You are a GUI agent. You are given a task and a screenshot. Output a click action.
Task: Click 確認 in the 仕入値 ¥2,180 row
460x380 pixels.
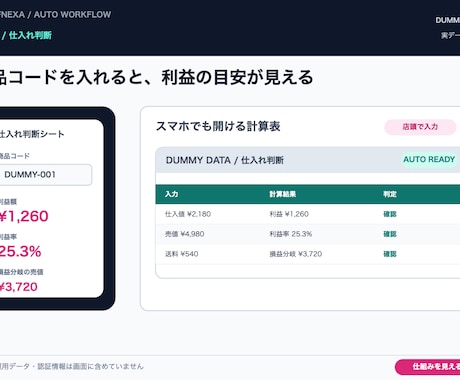[x=390, y=214]
